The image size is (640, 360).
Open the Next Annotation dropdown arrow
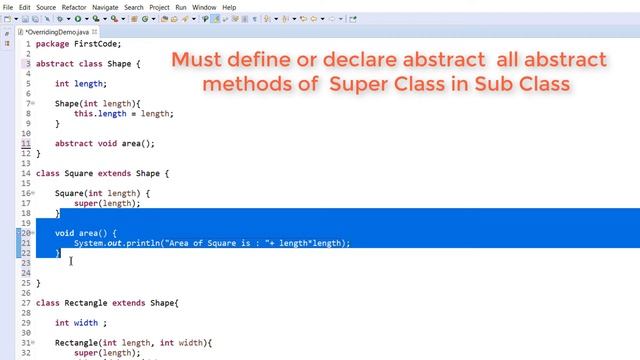[276, 19]
